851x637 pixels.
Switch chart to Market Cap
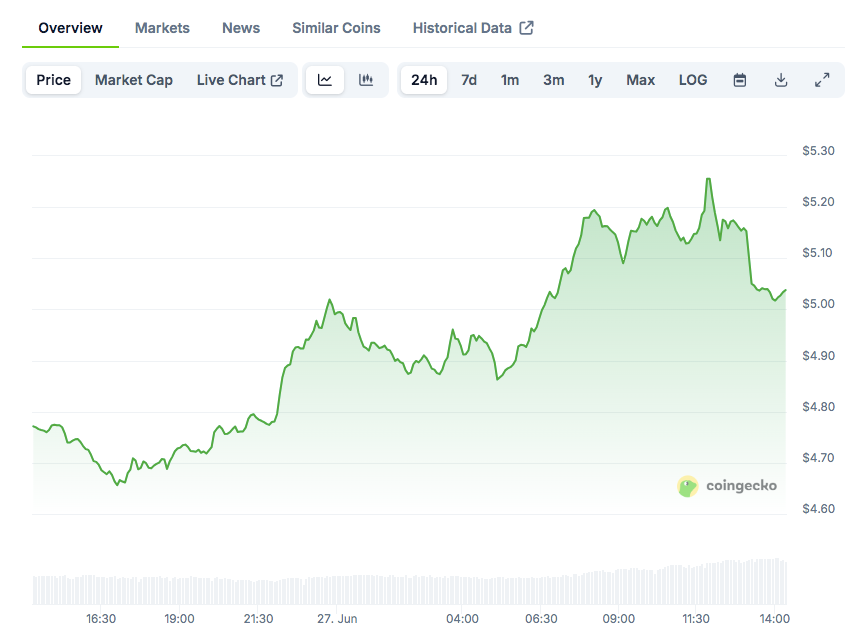pyautogui.click(x=134, y=80)
